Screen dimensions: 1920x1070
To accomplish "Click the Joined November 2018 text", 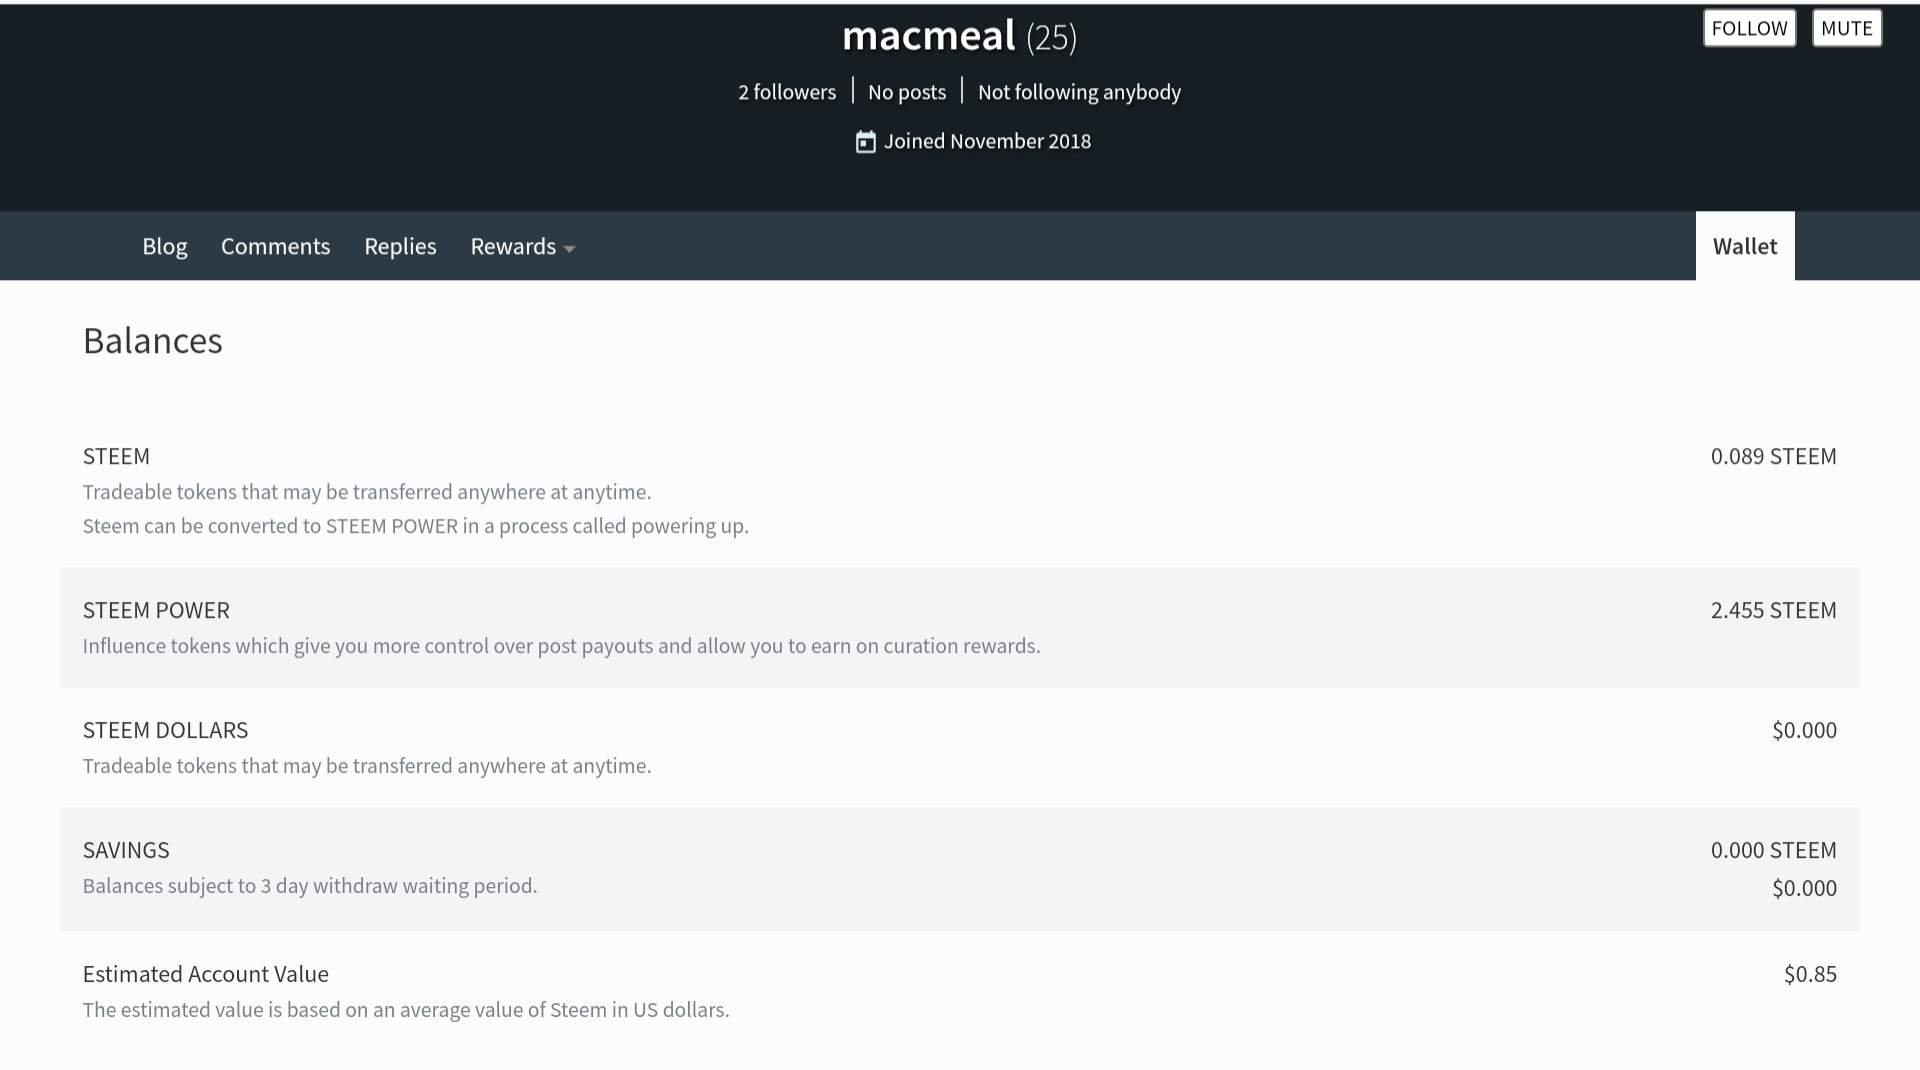I will click(987, 142).
